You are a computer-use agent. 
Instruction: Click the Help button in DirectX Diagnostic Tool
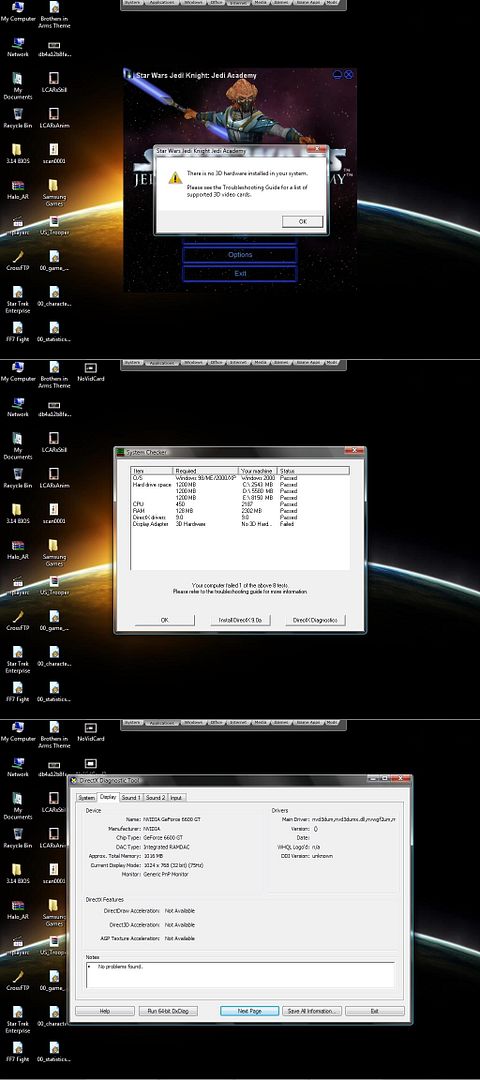[105, 1011]
